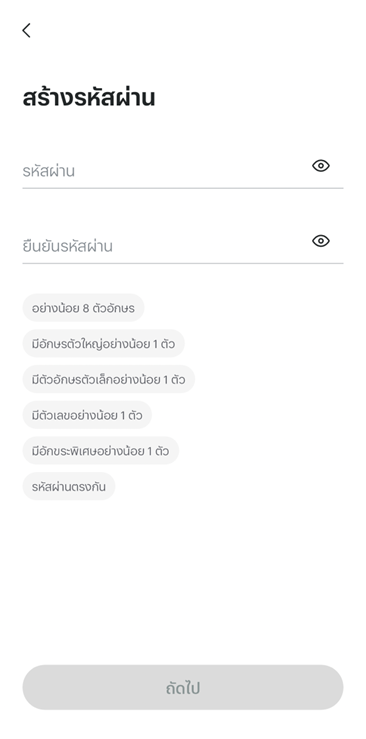Click the รหัสผ่าน placeholder text in first field
This screenshot has height=739, width=366.
pos(49,171)
